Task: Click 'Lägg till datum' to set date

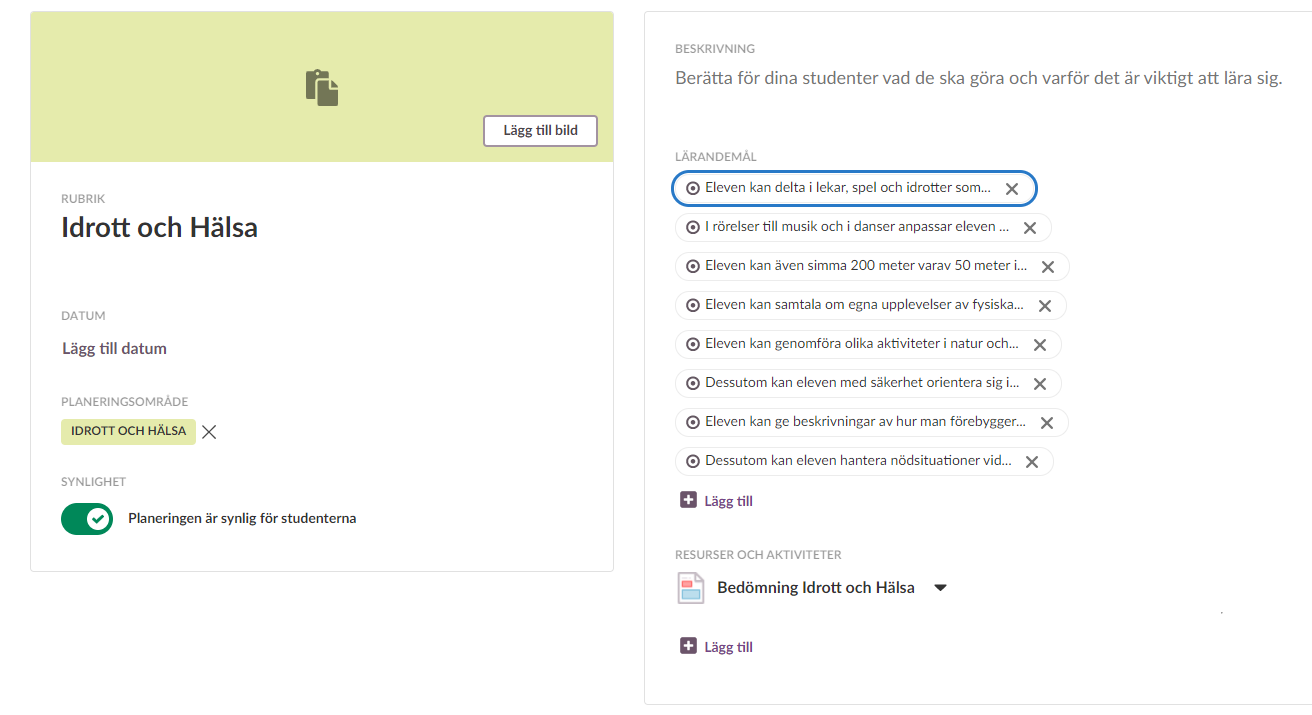Action: [x=114, y=349]
